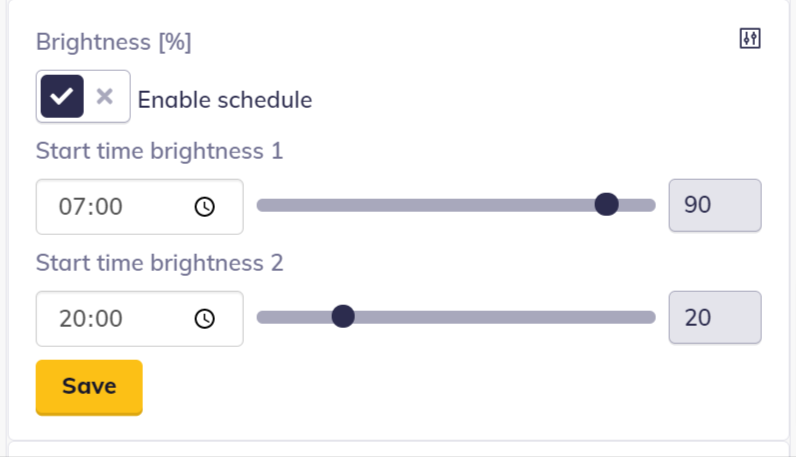Click the "Enable schedule" label
This screenshot has width=796, height=457.
tap(224, 100)
